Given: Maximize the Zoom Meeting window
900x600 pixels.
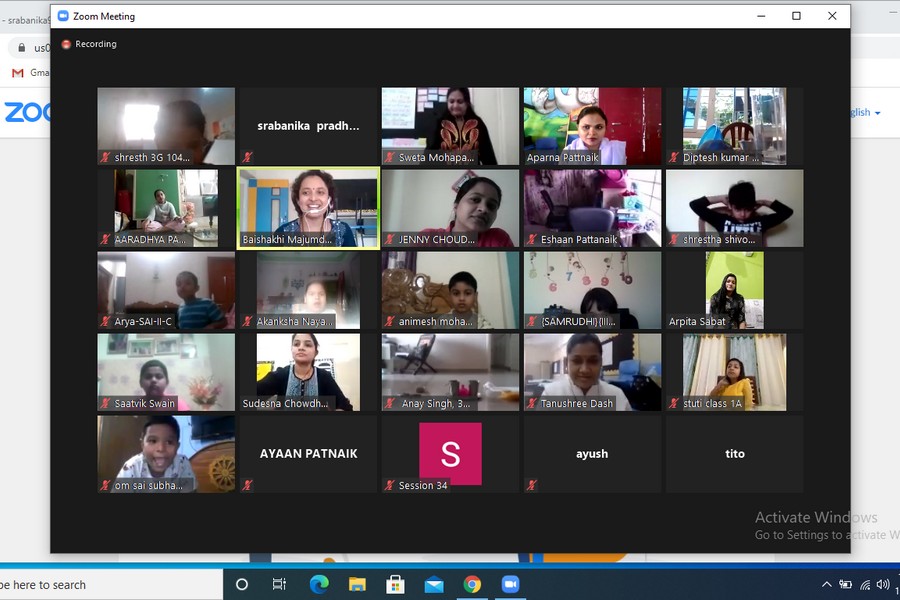Looking at the screenshot, I should [796, 16].
